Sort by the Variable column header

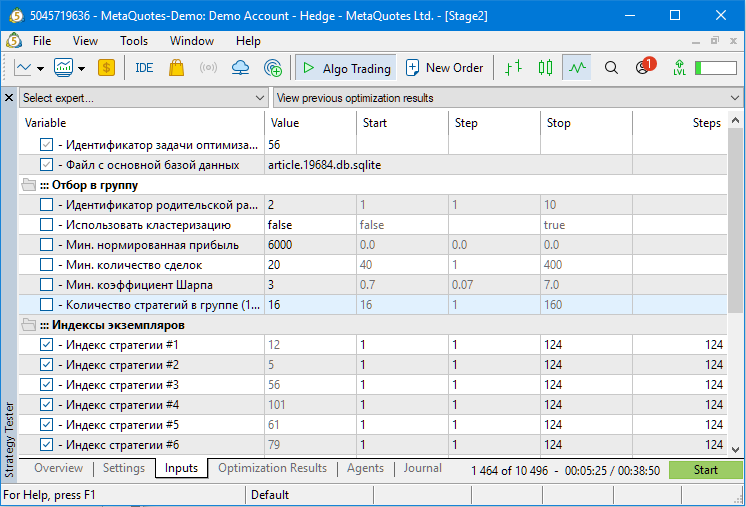click(x=142, y=123)
